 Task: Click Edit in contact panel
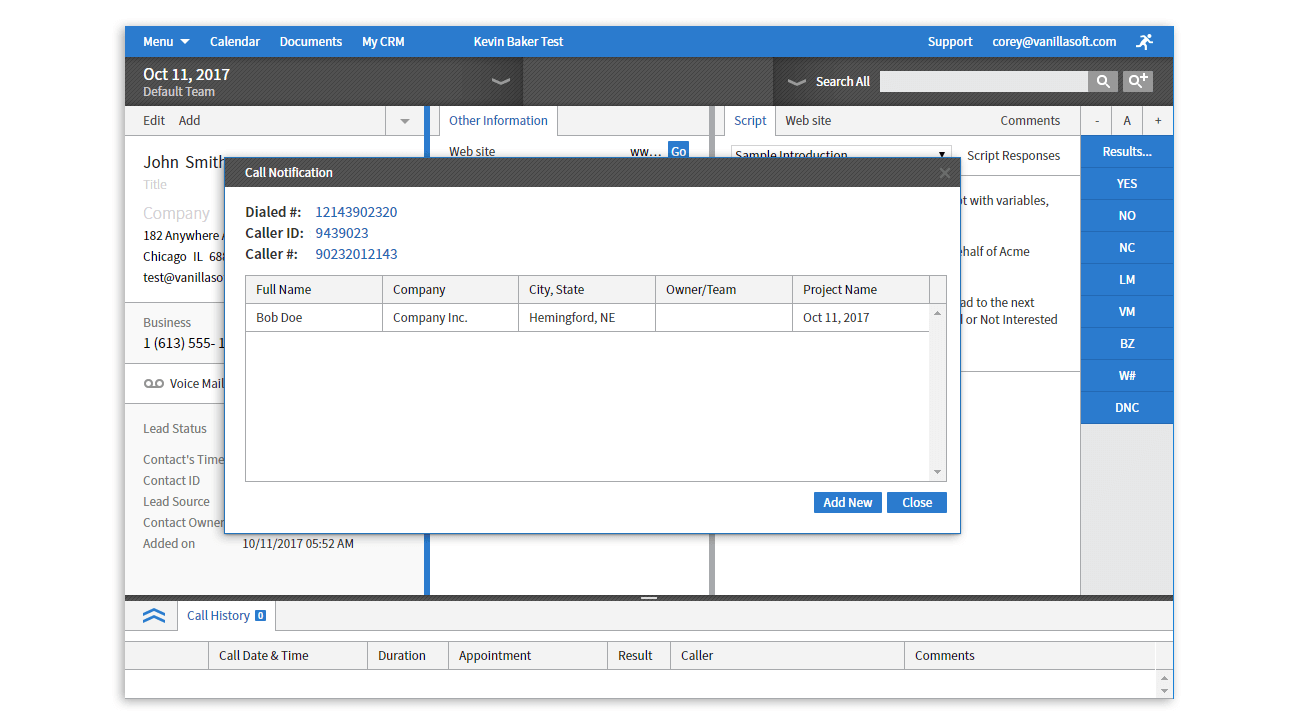pyautogui.click(x=154, y=120)
